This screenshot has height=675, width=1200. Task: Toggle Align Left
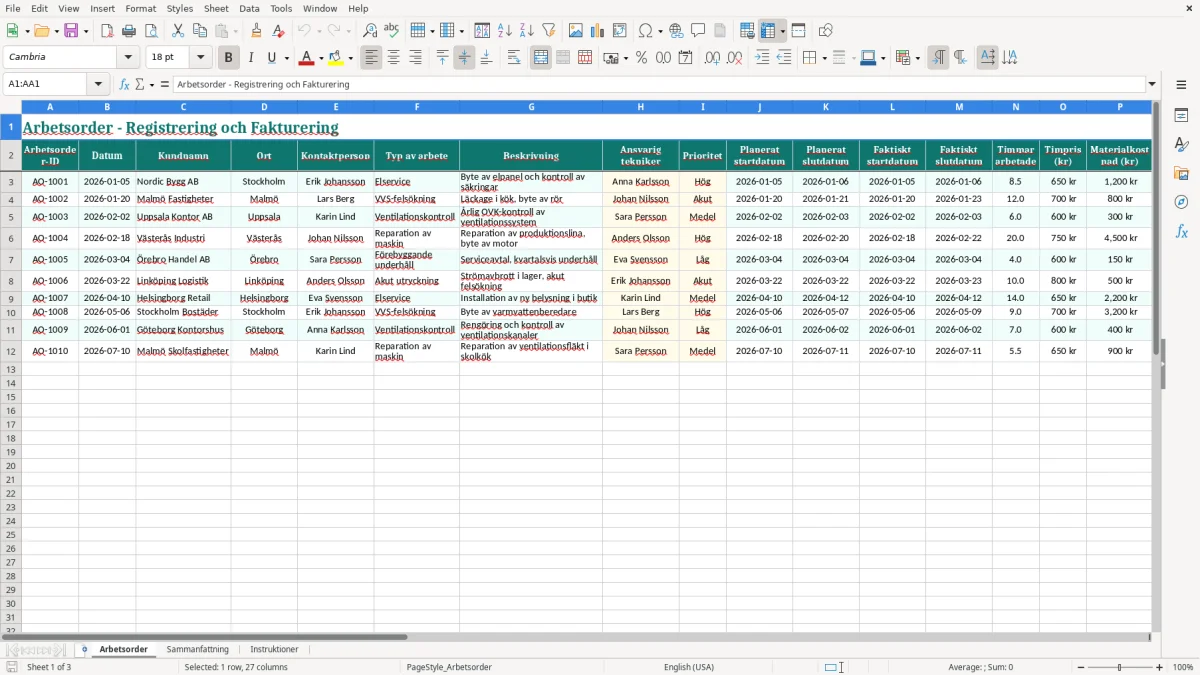point(372,58)
